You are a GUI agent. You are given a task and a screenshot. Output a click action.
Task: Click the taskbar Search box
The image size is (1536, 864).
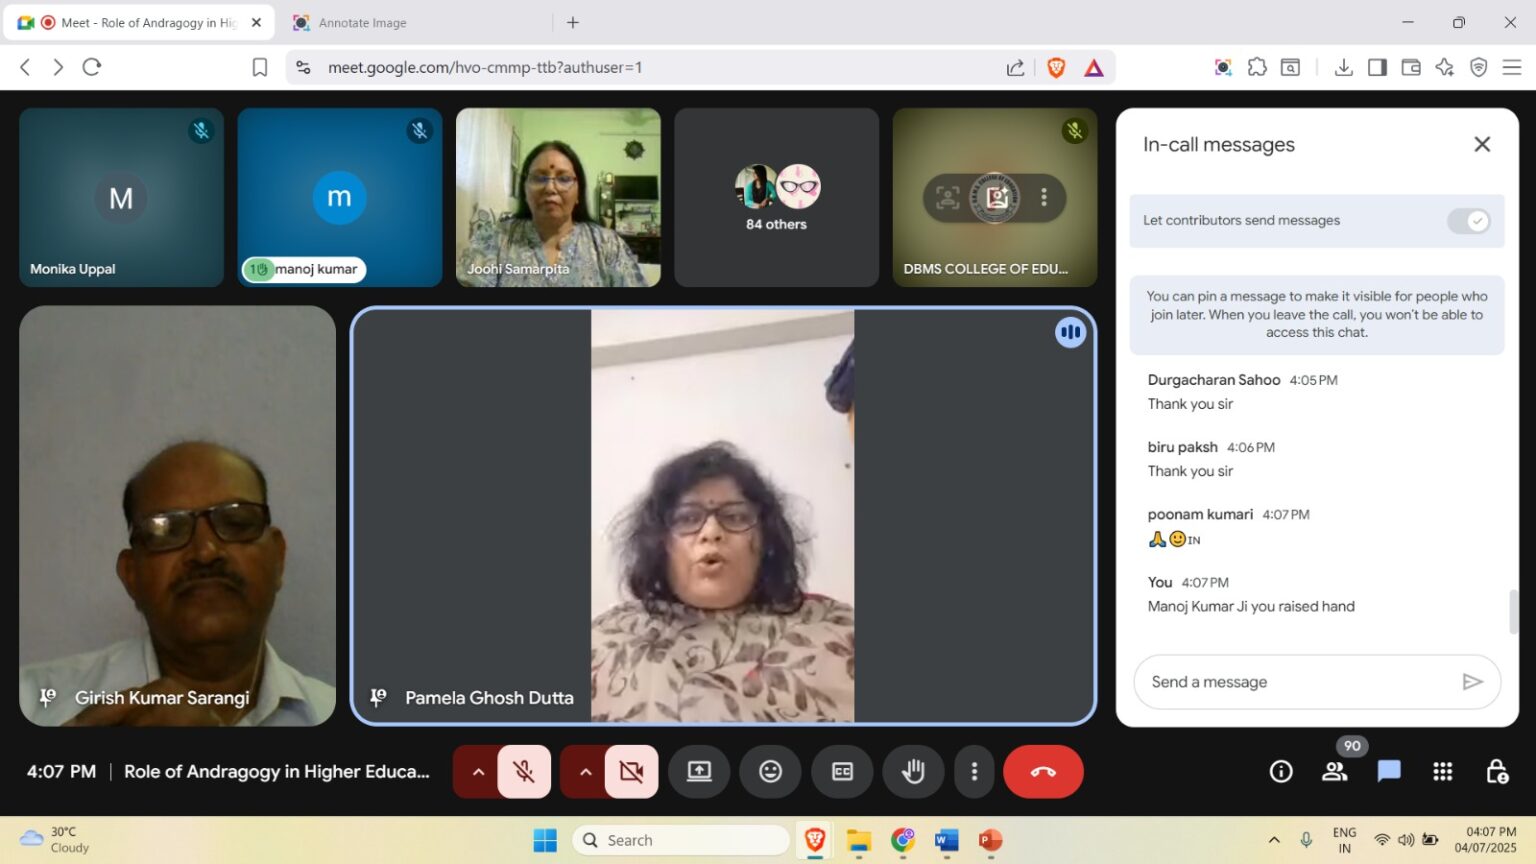(x=680, y=840)
